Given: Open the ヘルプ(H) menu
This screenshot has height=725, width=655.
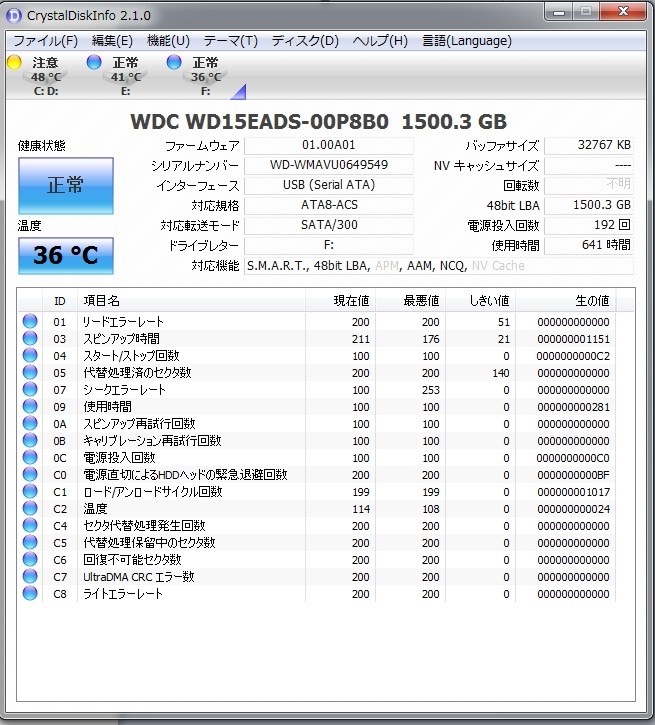Looking at the screenshot, I should 380,41.
